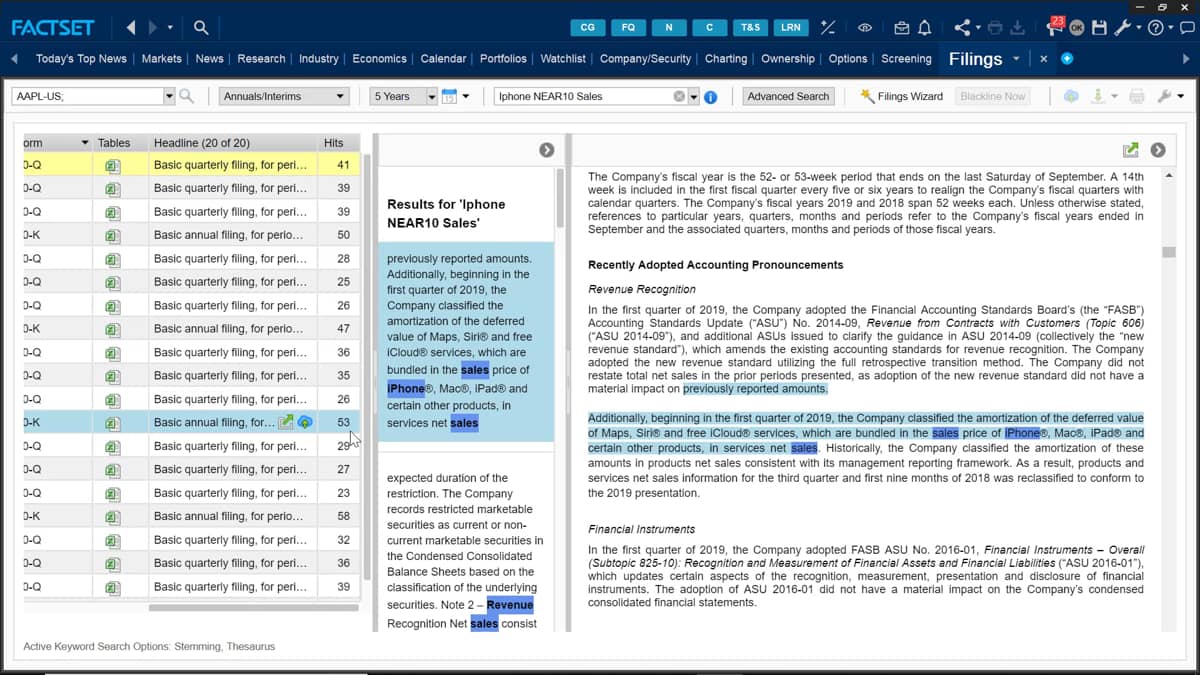Select the annual filing row with 47 hits
Image resolution: width=1200 pixels, height=675 pixels.
[192, 328]
